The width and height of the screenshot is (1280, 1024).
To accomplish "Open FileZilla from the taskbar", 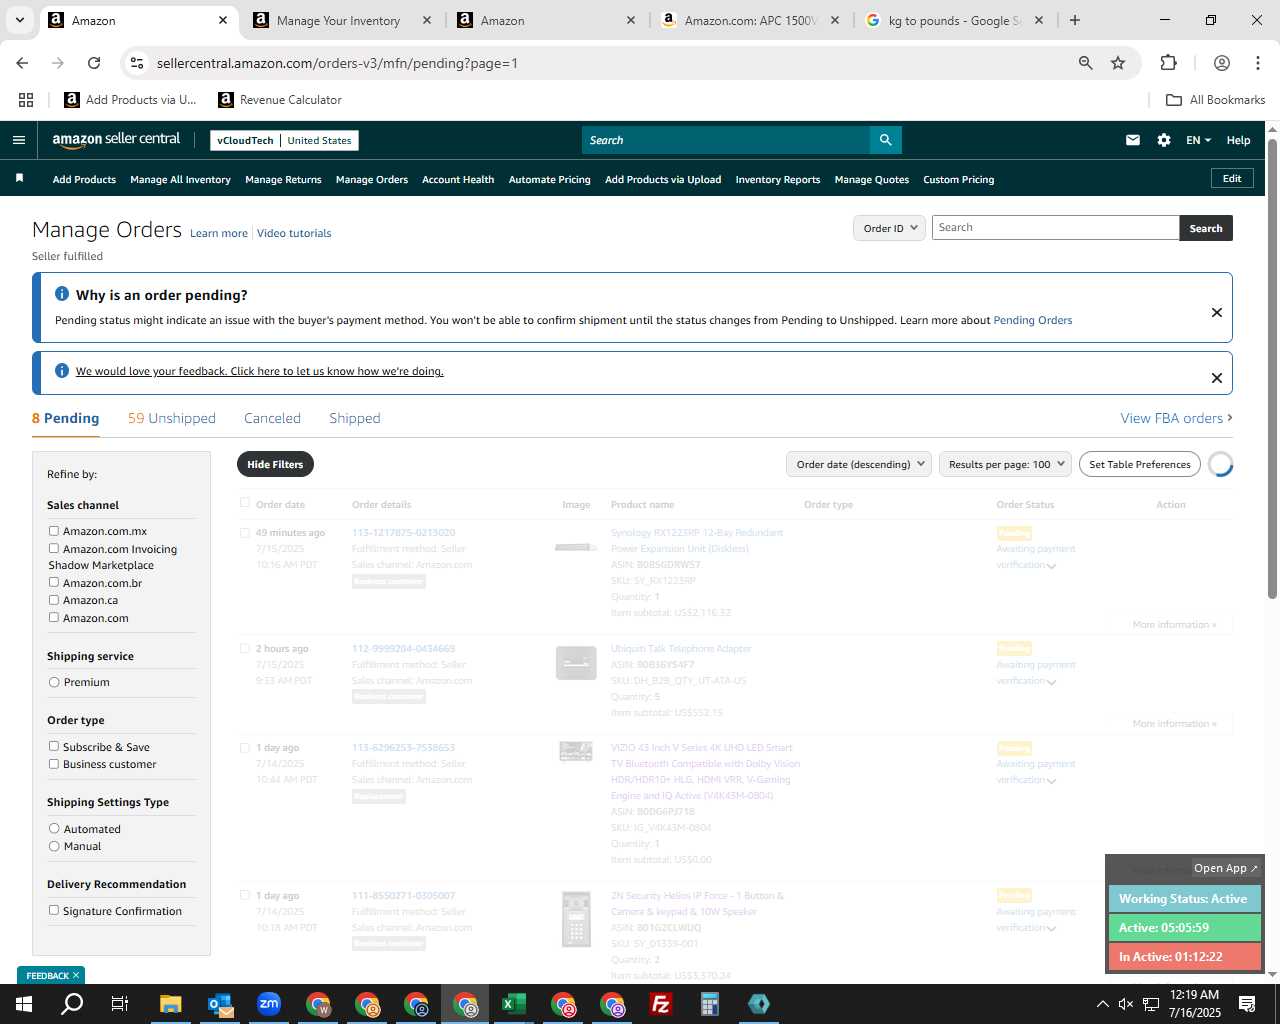I will click(660, 1004).
